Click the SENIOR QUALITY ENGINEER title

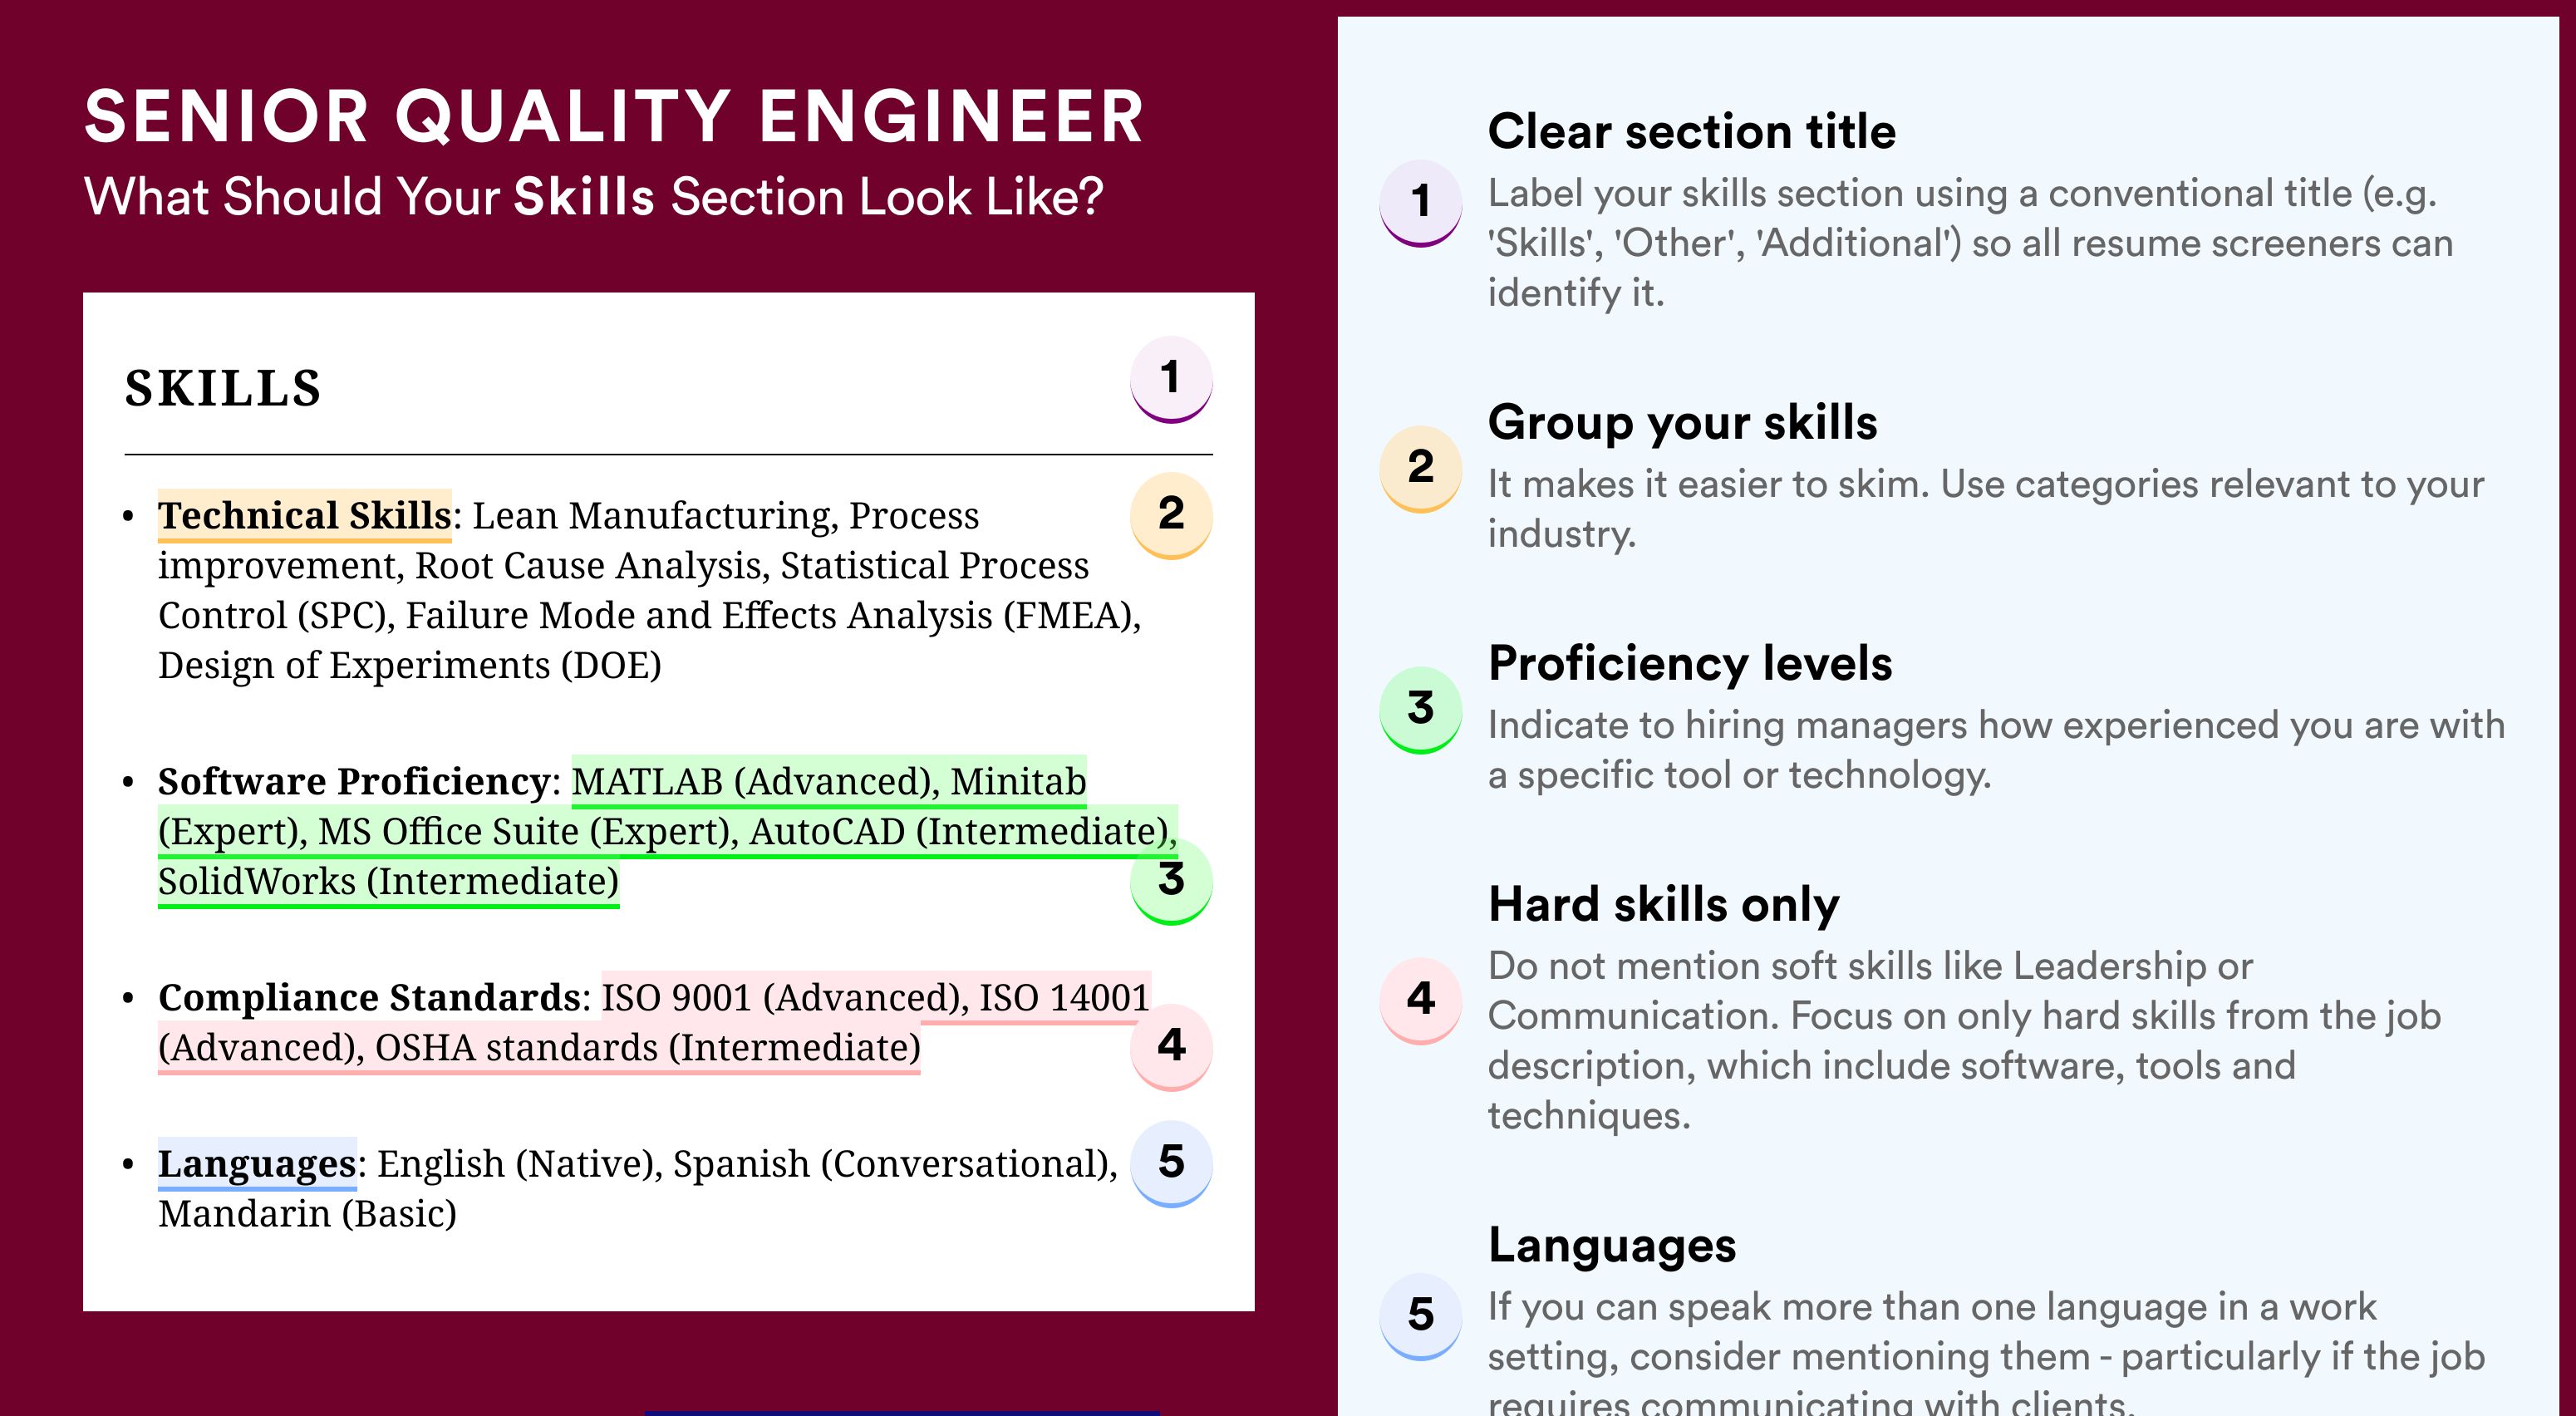(614, 116)
